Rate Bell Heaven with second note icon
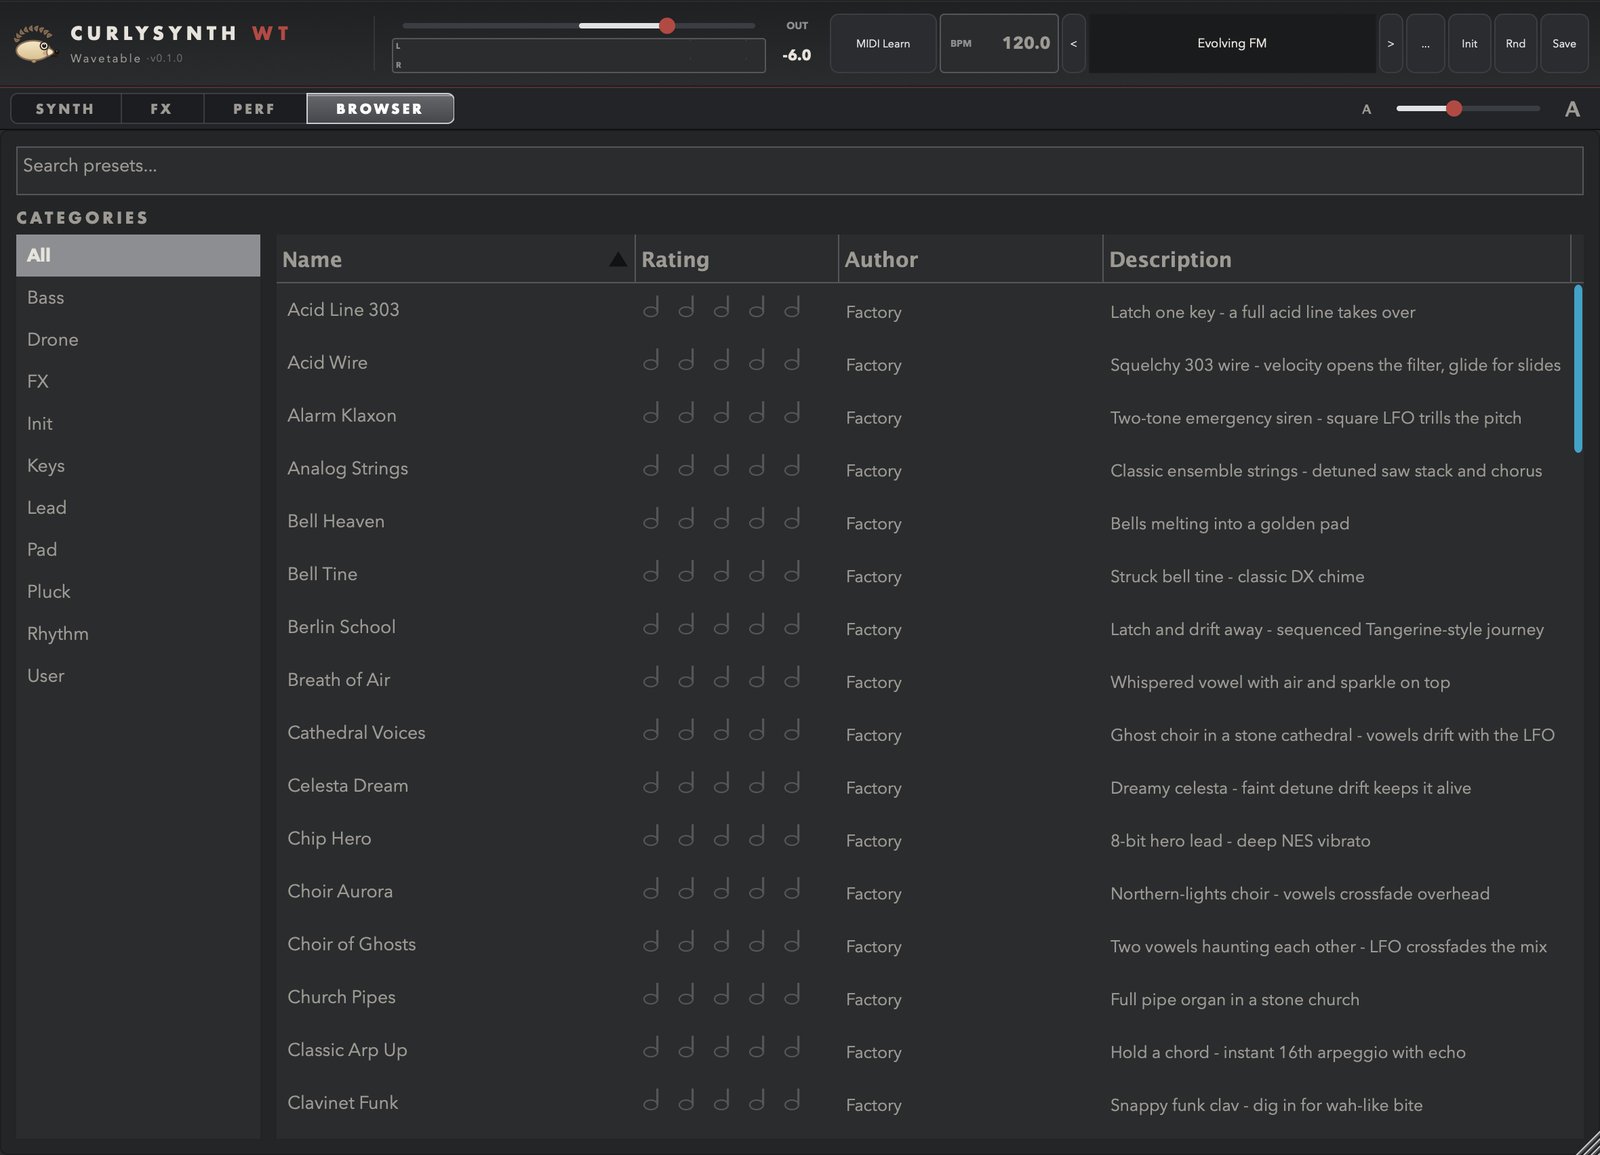This screenshot has height=1155, width=1600. click(x=686, y=519)
